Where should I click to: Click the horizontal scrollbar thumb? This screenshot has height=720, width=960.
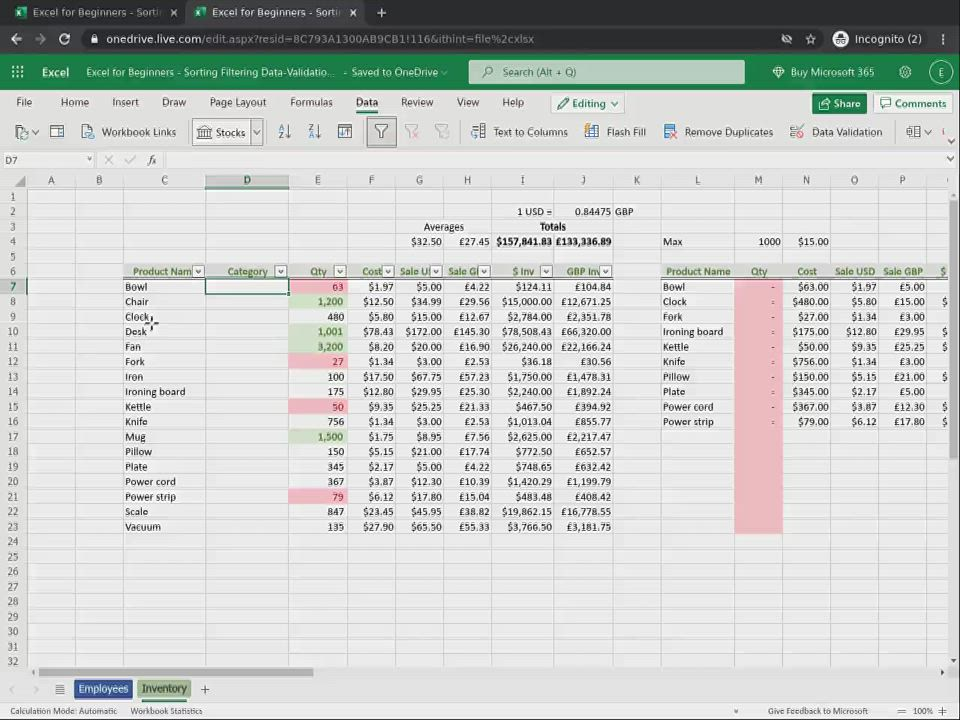click(176, 672)
